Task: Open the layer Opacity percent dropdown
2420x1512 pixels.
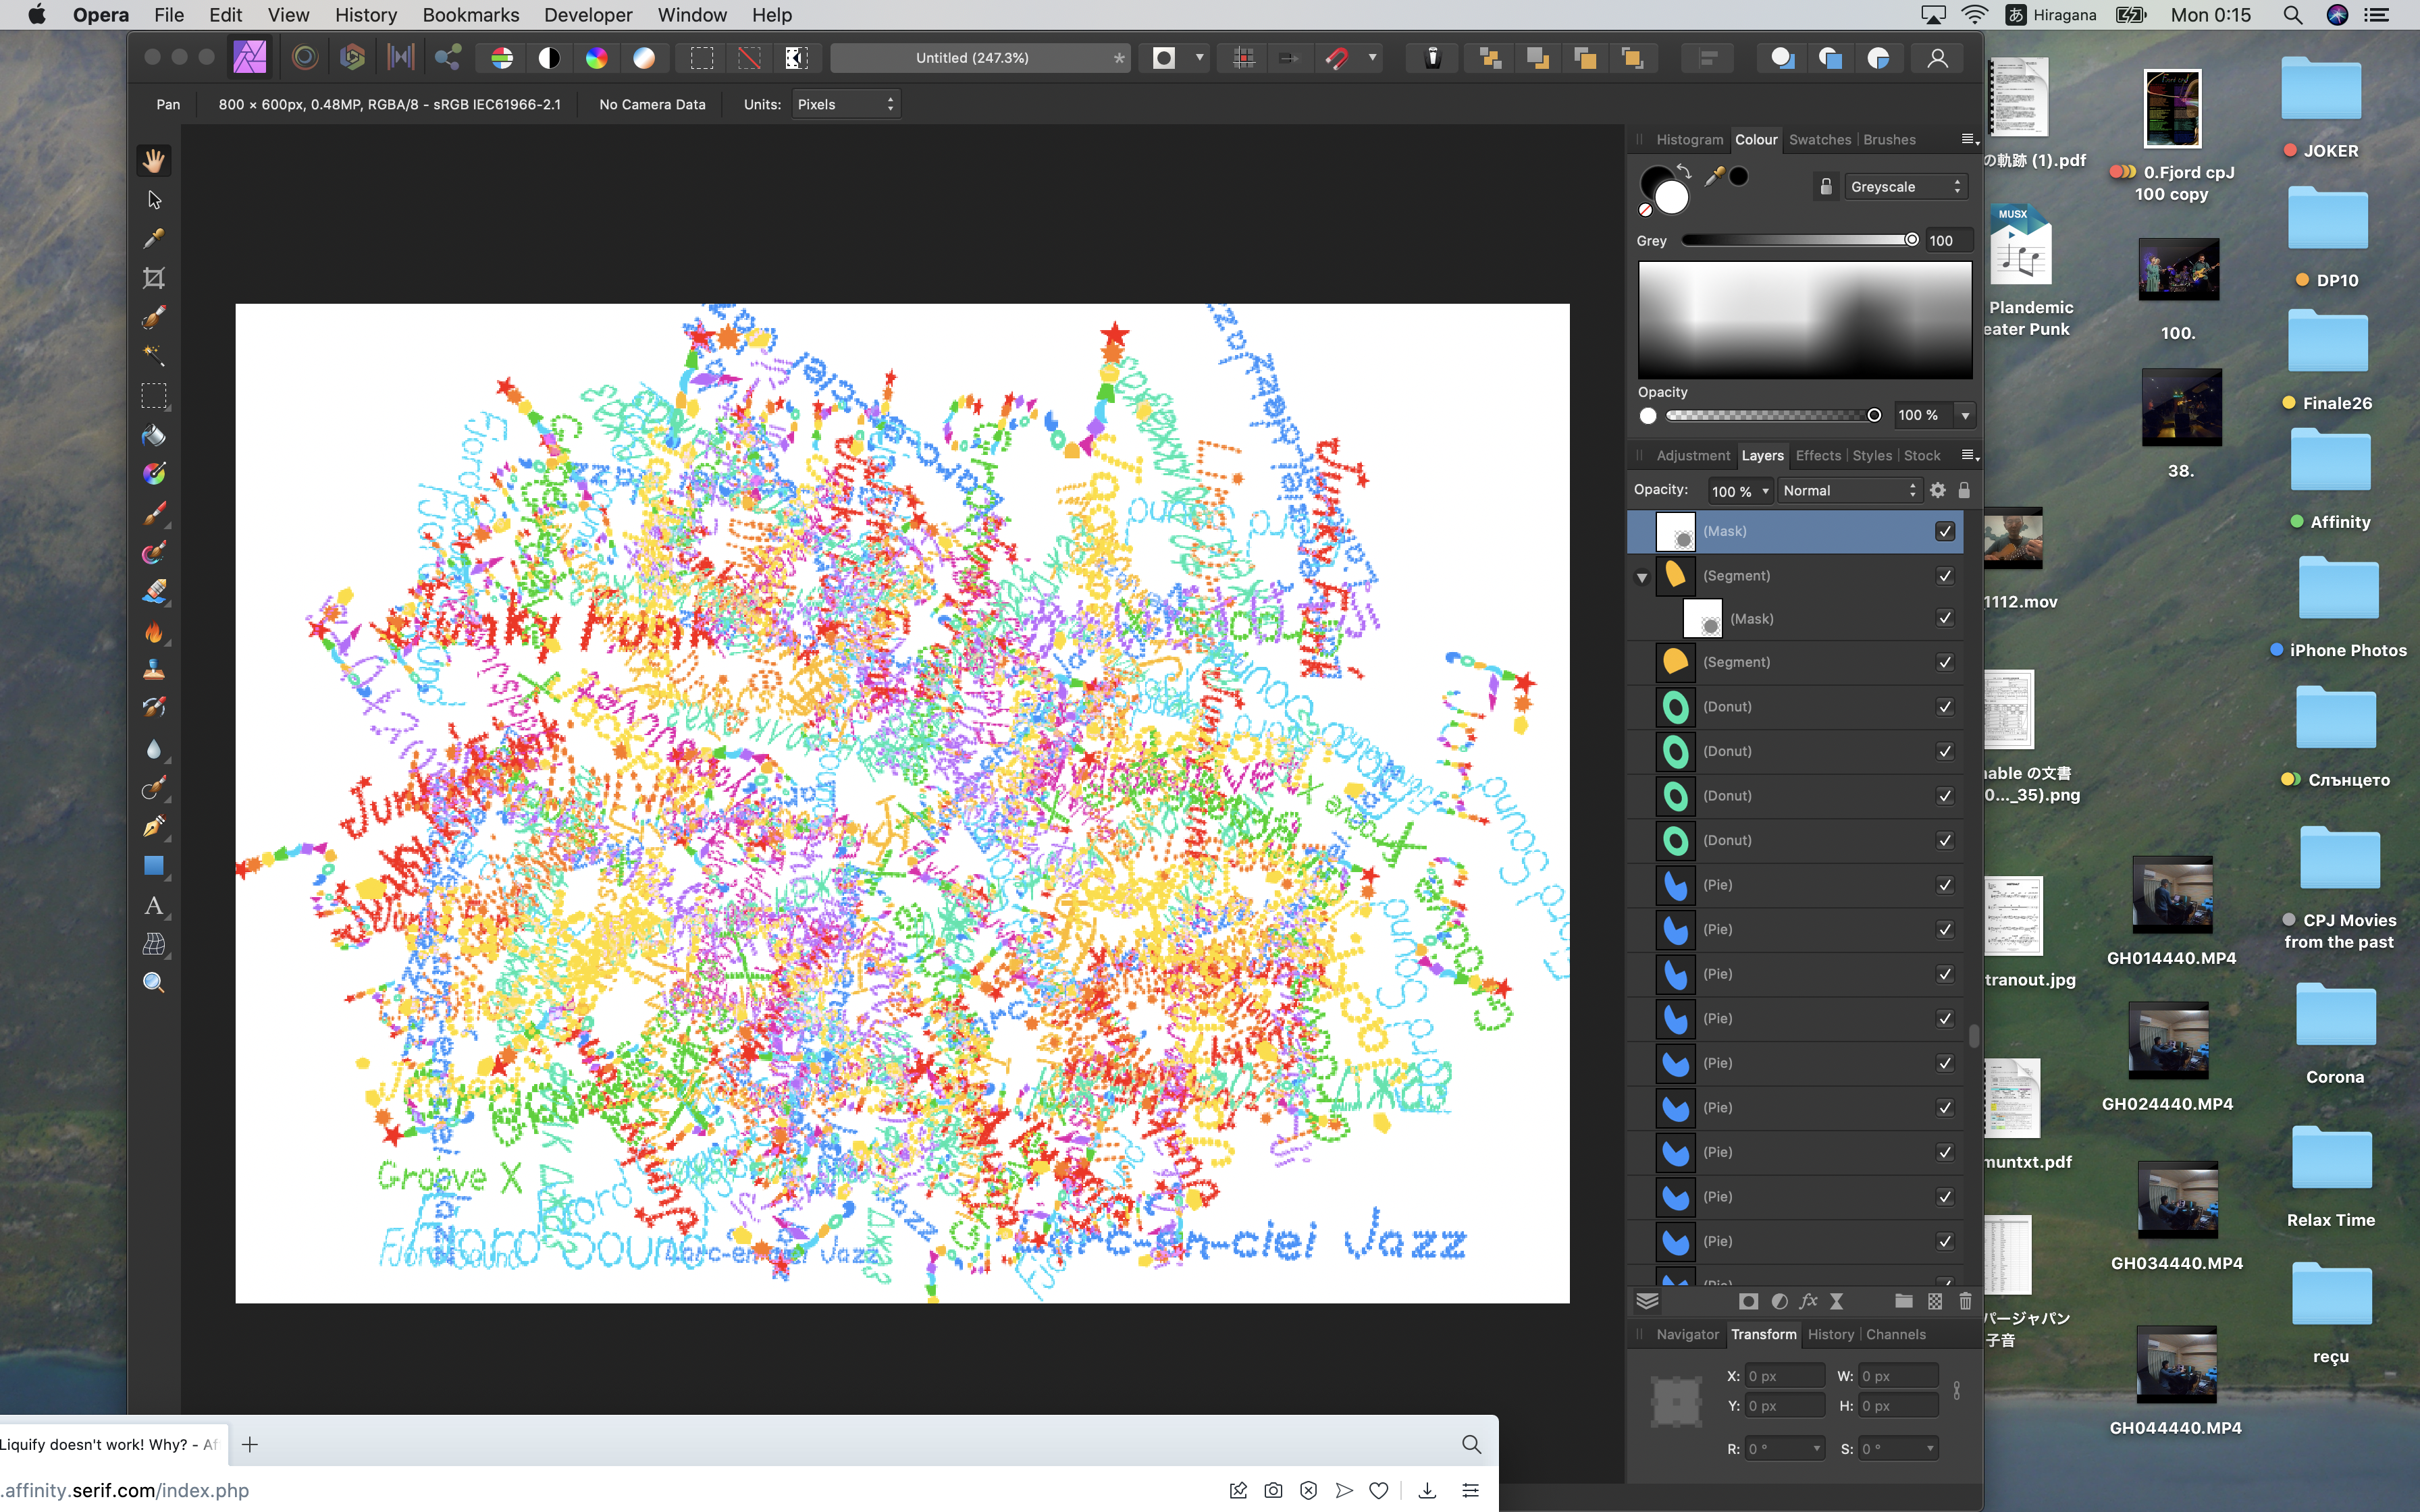Action: coord(1766,491)
